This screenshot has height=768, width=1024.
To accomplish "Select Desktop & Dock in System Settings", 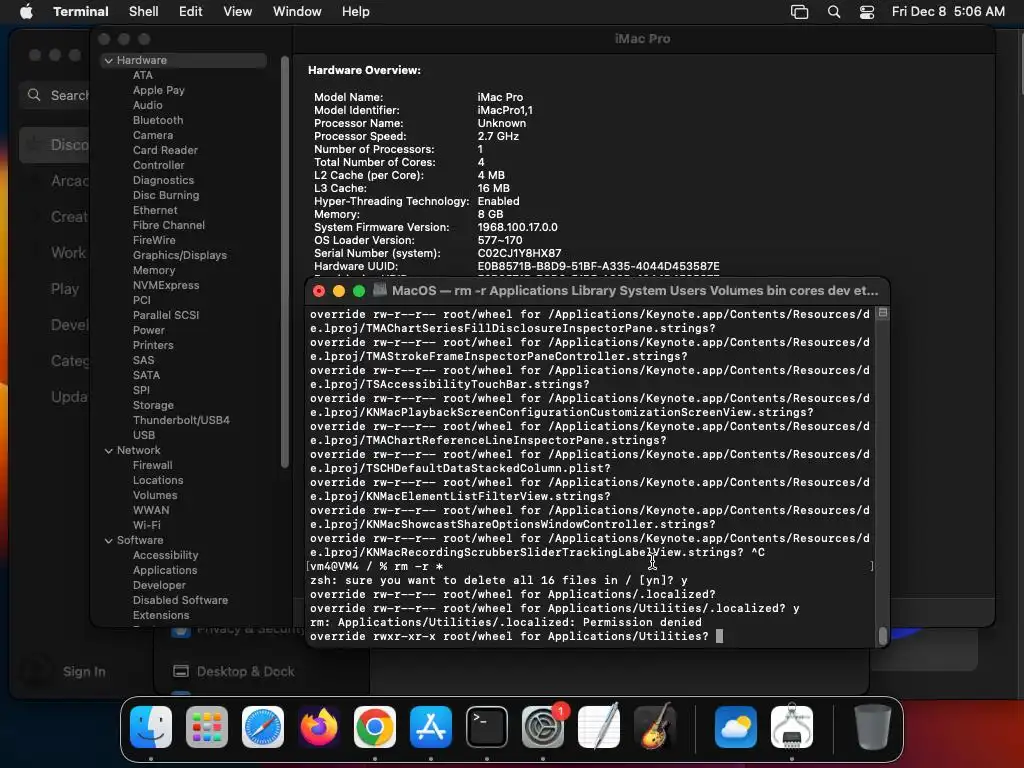I will coord(246,671).
